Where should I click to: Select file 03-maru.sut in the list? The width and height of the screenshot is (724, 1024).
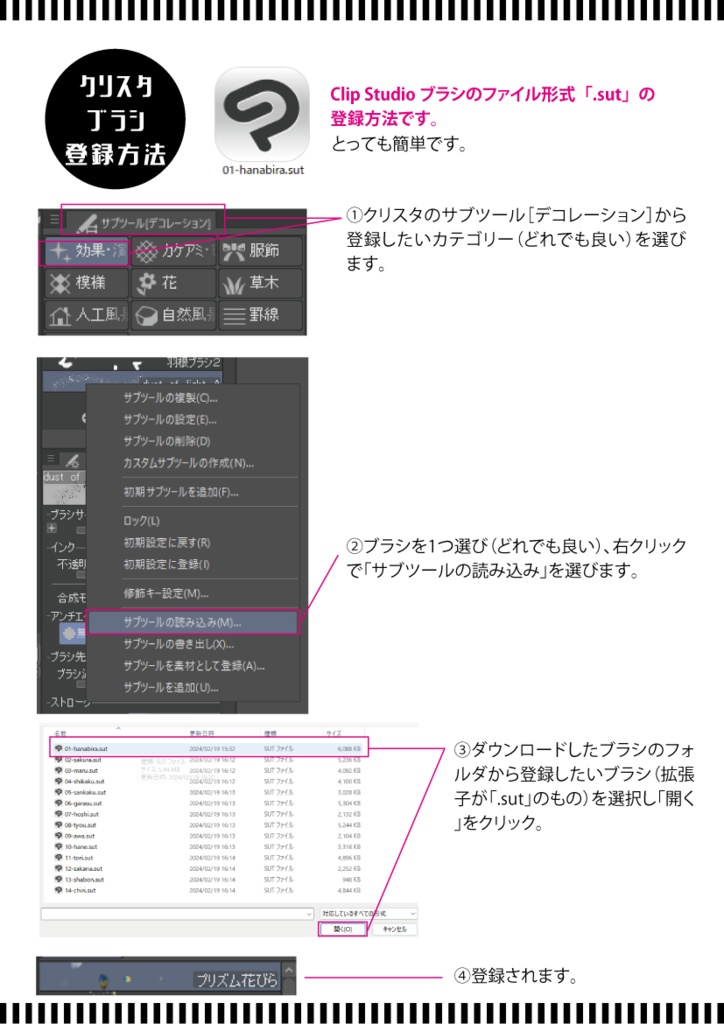coord(210,771)
